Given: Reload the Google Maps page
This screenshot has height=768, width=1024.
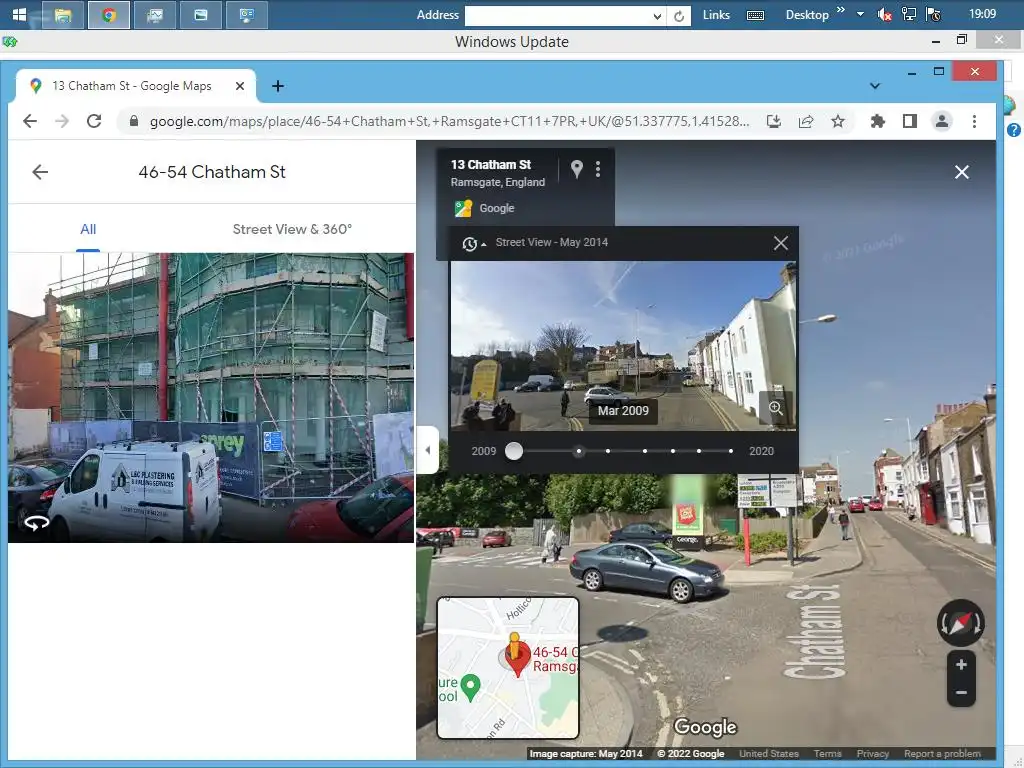Looking at the screenshot, I should [94, 121].
